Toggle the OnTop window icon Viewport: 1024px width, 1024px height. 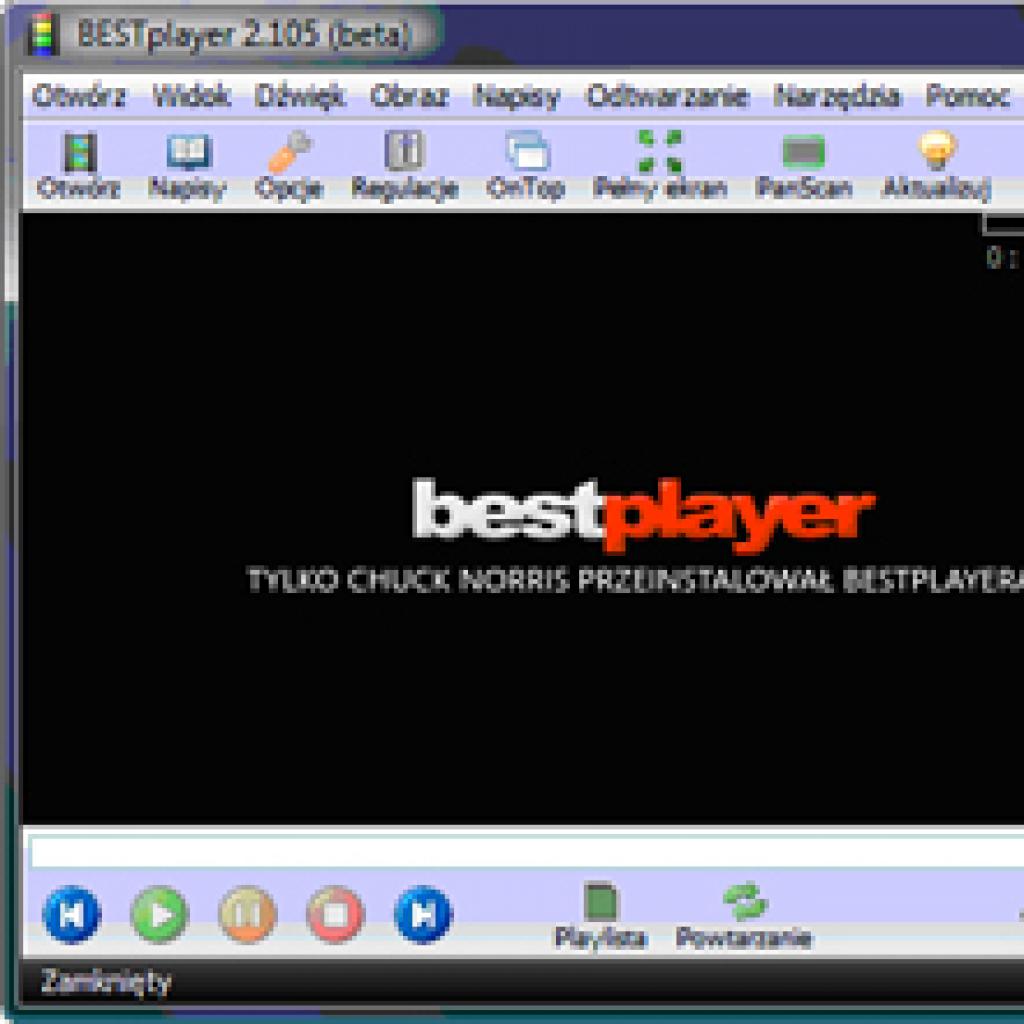(527, 150)
